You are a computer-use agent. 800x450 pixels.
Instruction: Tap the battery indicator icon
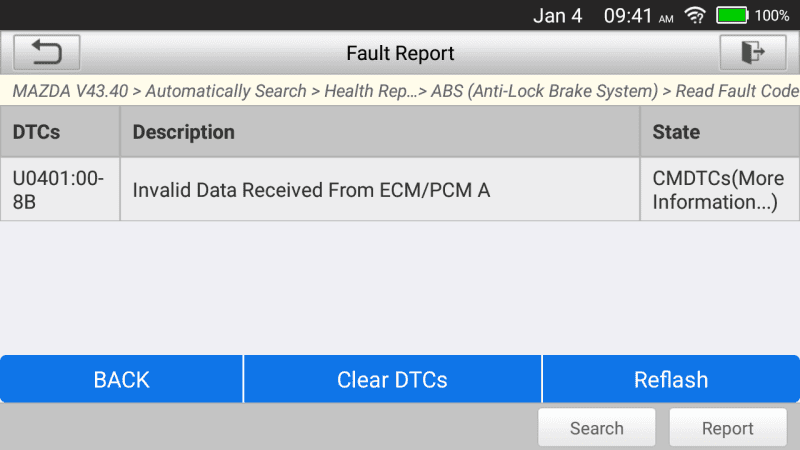point(732,15)
